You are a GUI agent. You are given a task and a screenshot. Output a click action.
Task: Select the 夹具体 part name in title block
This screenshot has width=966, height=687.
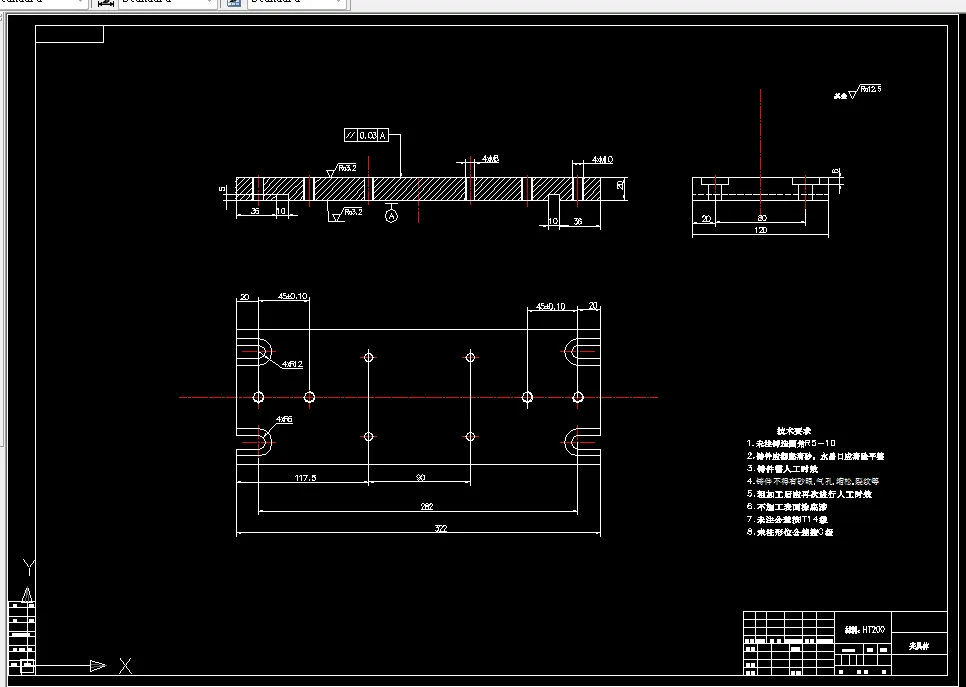pos(919,646)
